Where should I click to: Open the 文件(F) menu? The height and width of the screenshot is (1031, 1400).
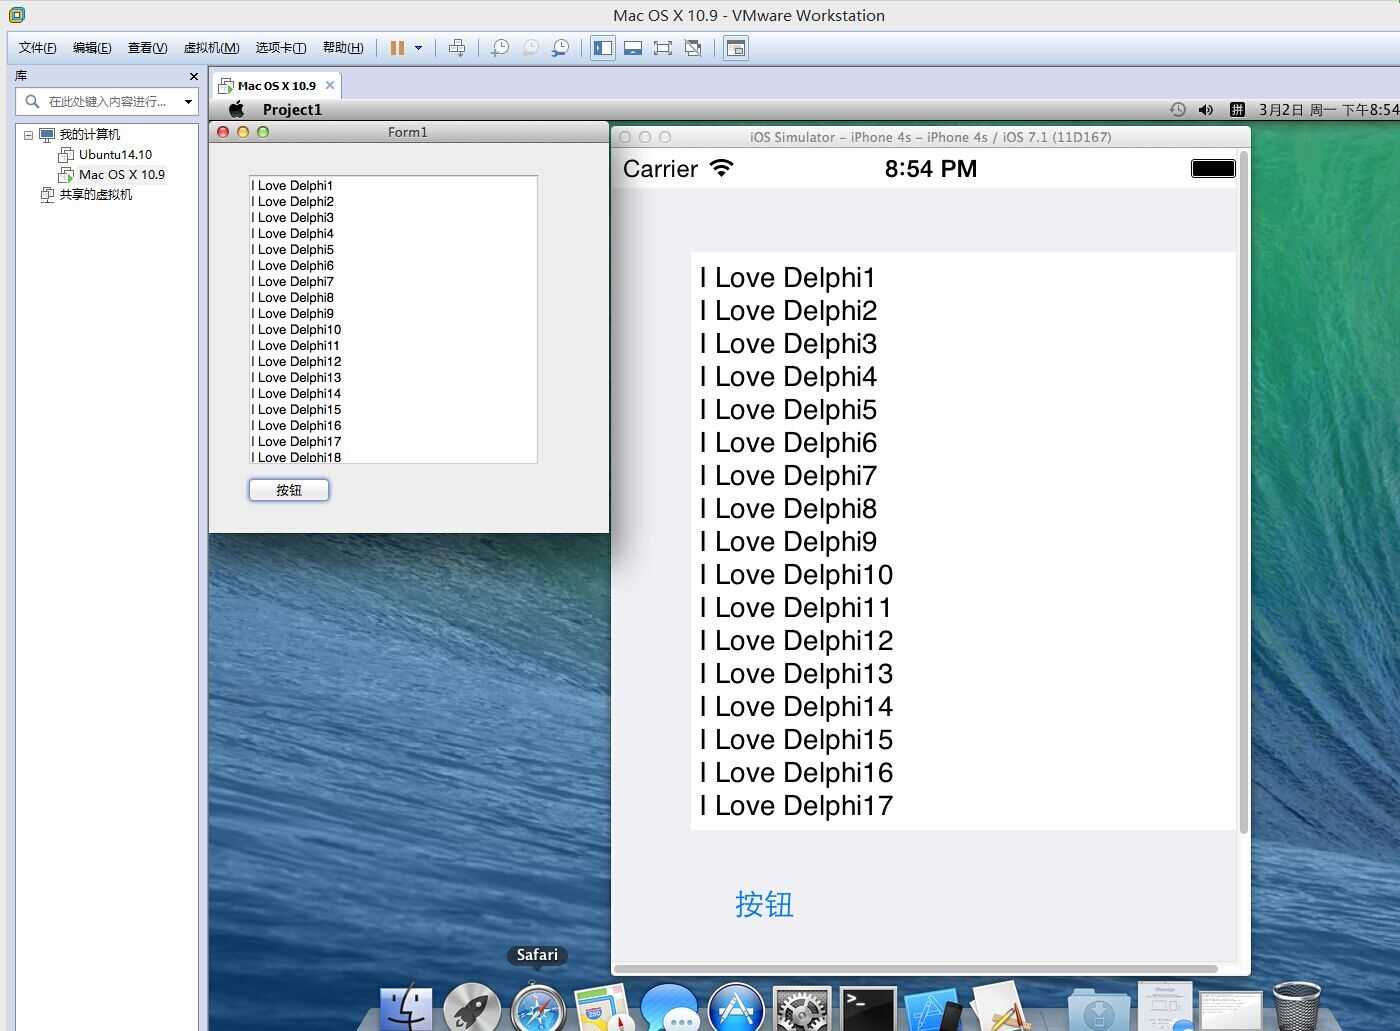click(x=37, y=48)
